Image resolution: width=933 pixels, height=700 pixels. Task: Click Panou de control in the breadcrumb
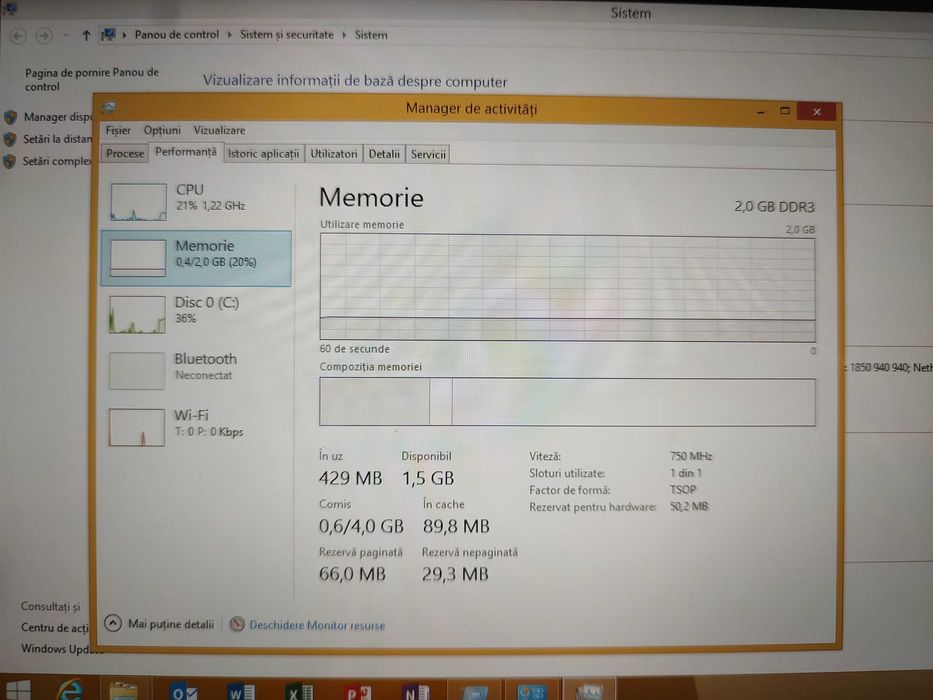pyautogui.click(x=177, y=35)
